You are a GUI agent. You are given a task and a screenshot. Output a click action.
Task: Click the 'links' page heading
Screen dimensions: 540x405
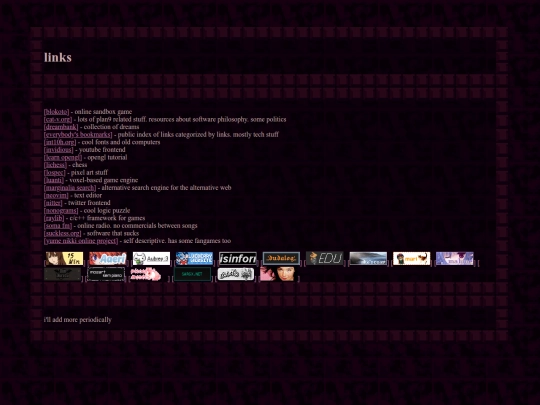click(x=58, y=57)
